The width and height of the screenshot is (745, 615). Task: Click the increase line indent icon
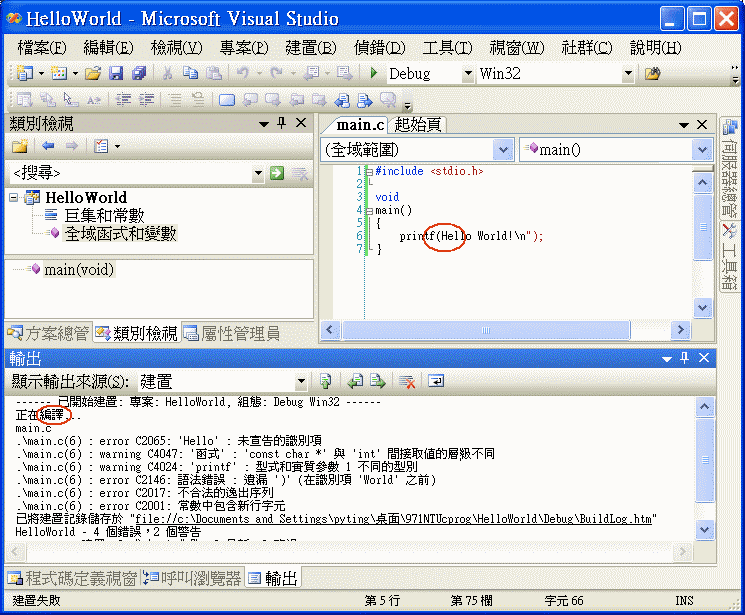pos(146,100)
